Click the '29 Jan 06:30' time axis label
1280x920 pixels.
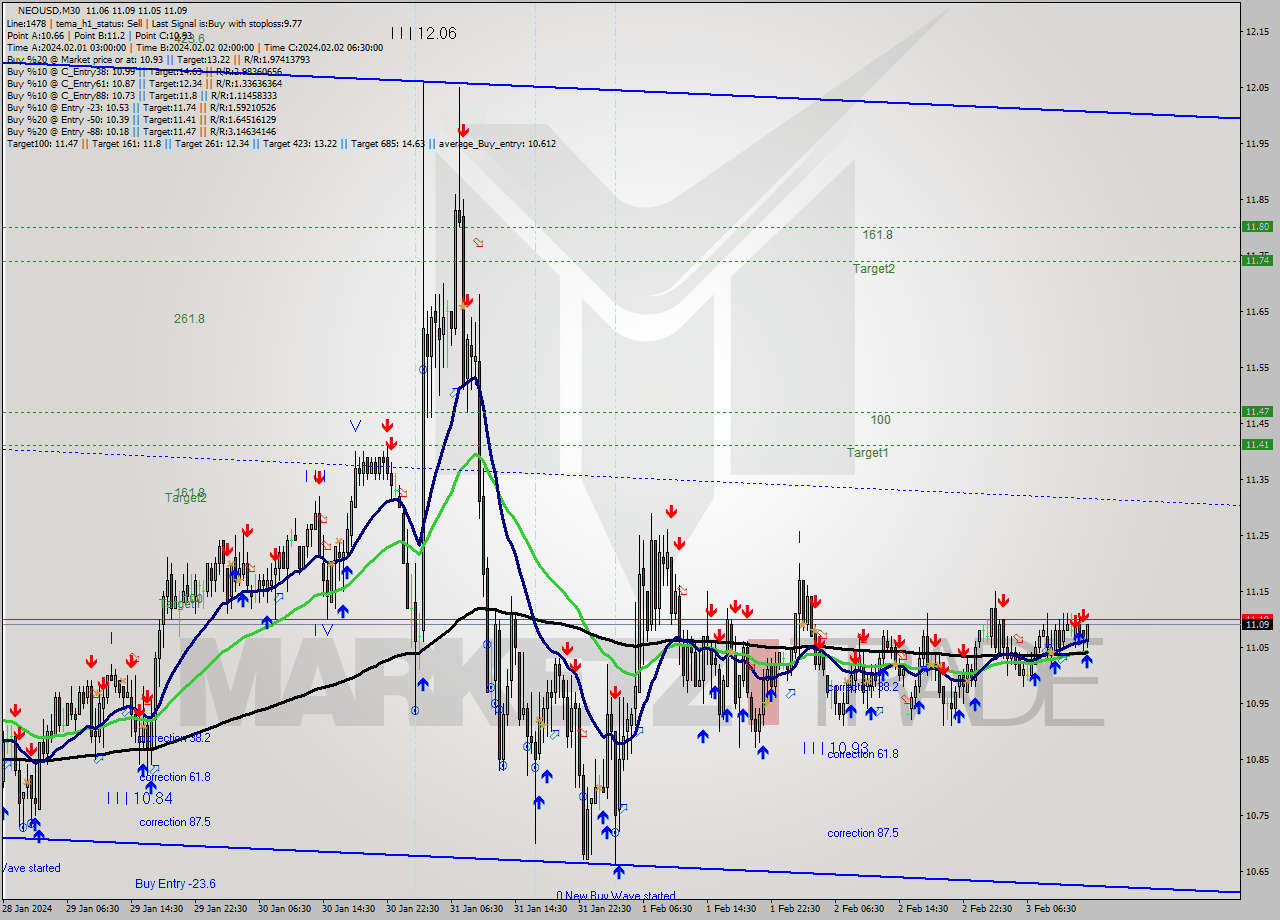[x=91, y=909]
